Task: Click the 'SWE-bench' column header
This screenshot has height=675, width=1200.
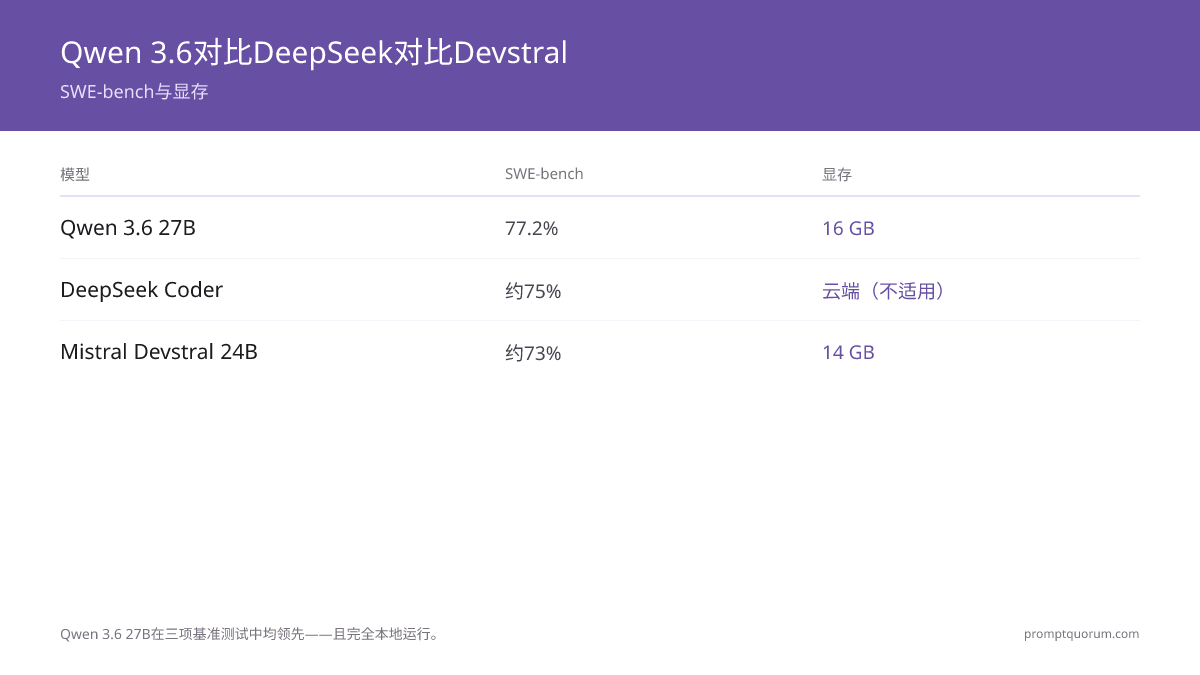Action: point(544,174)
